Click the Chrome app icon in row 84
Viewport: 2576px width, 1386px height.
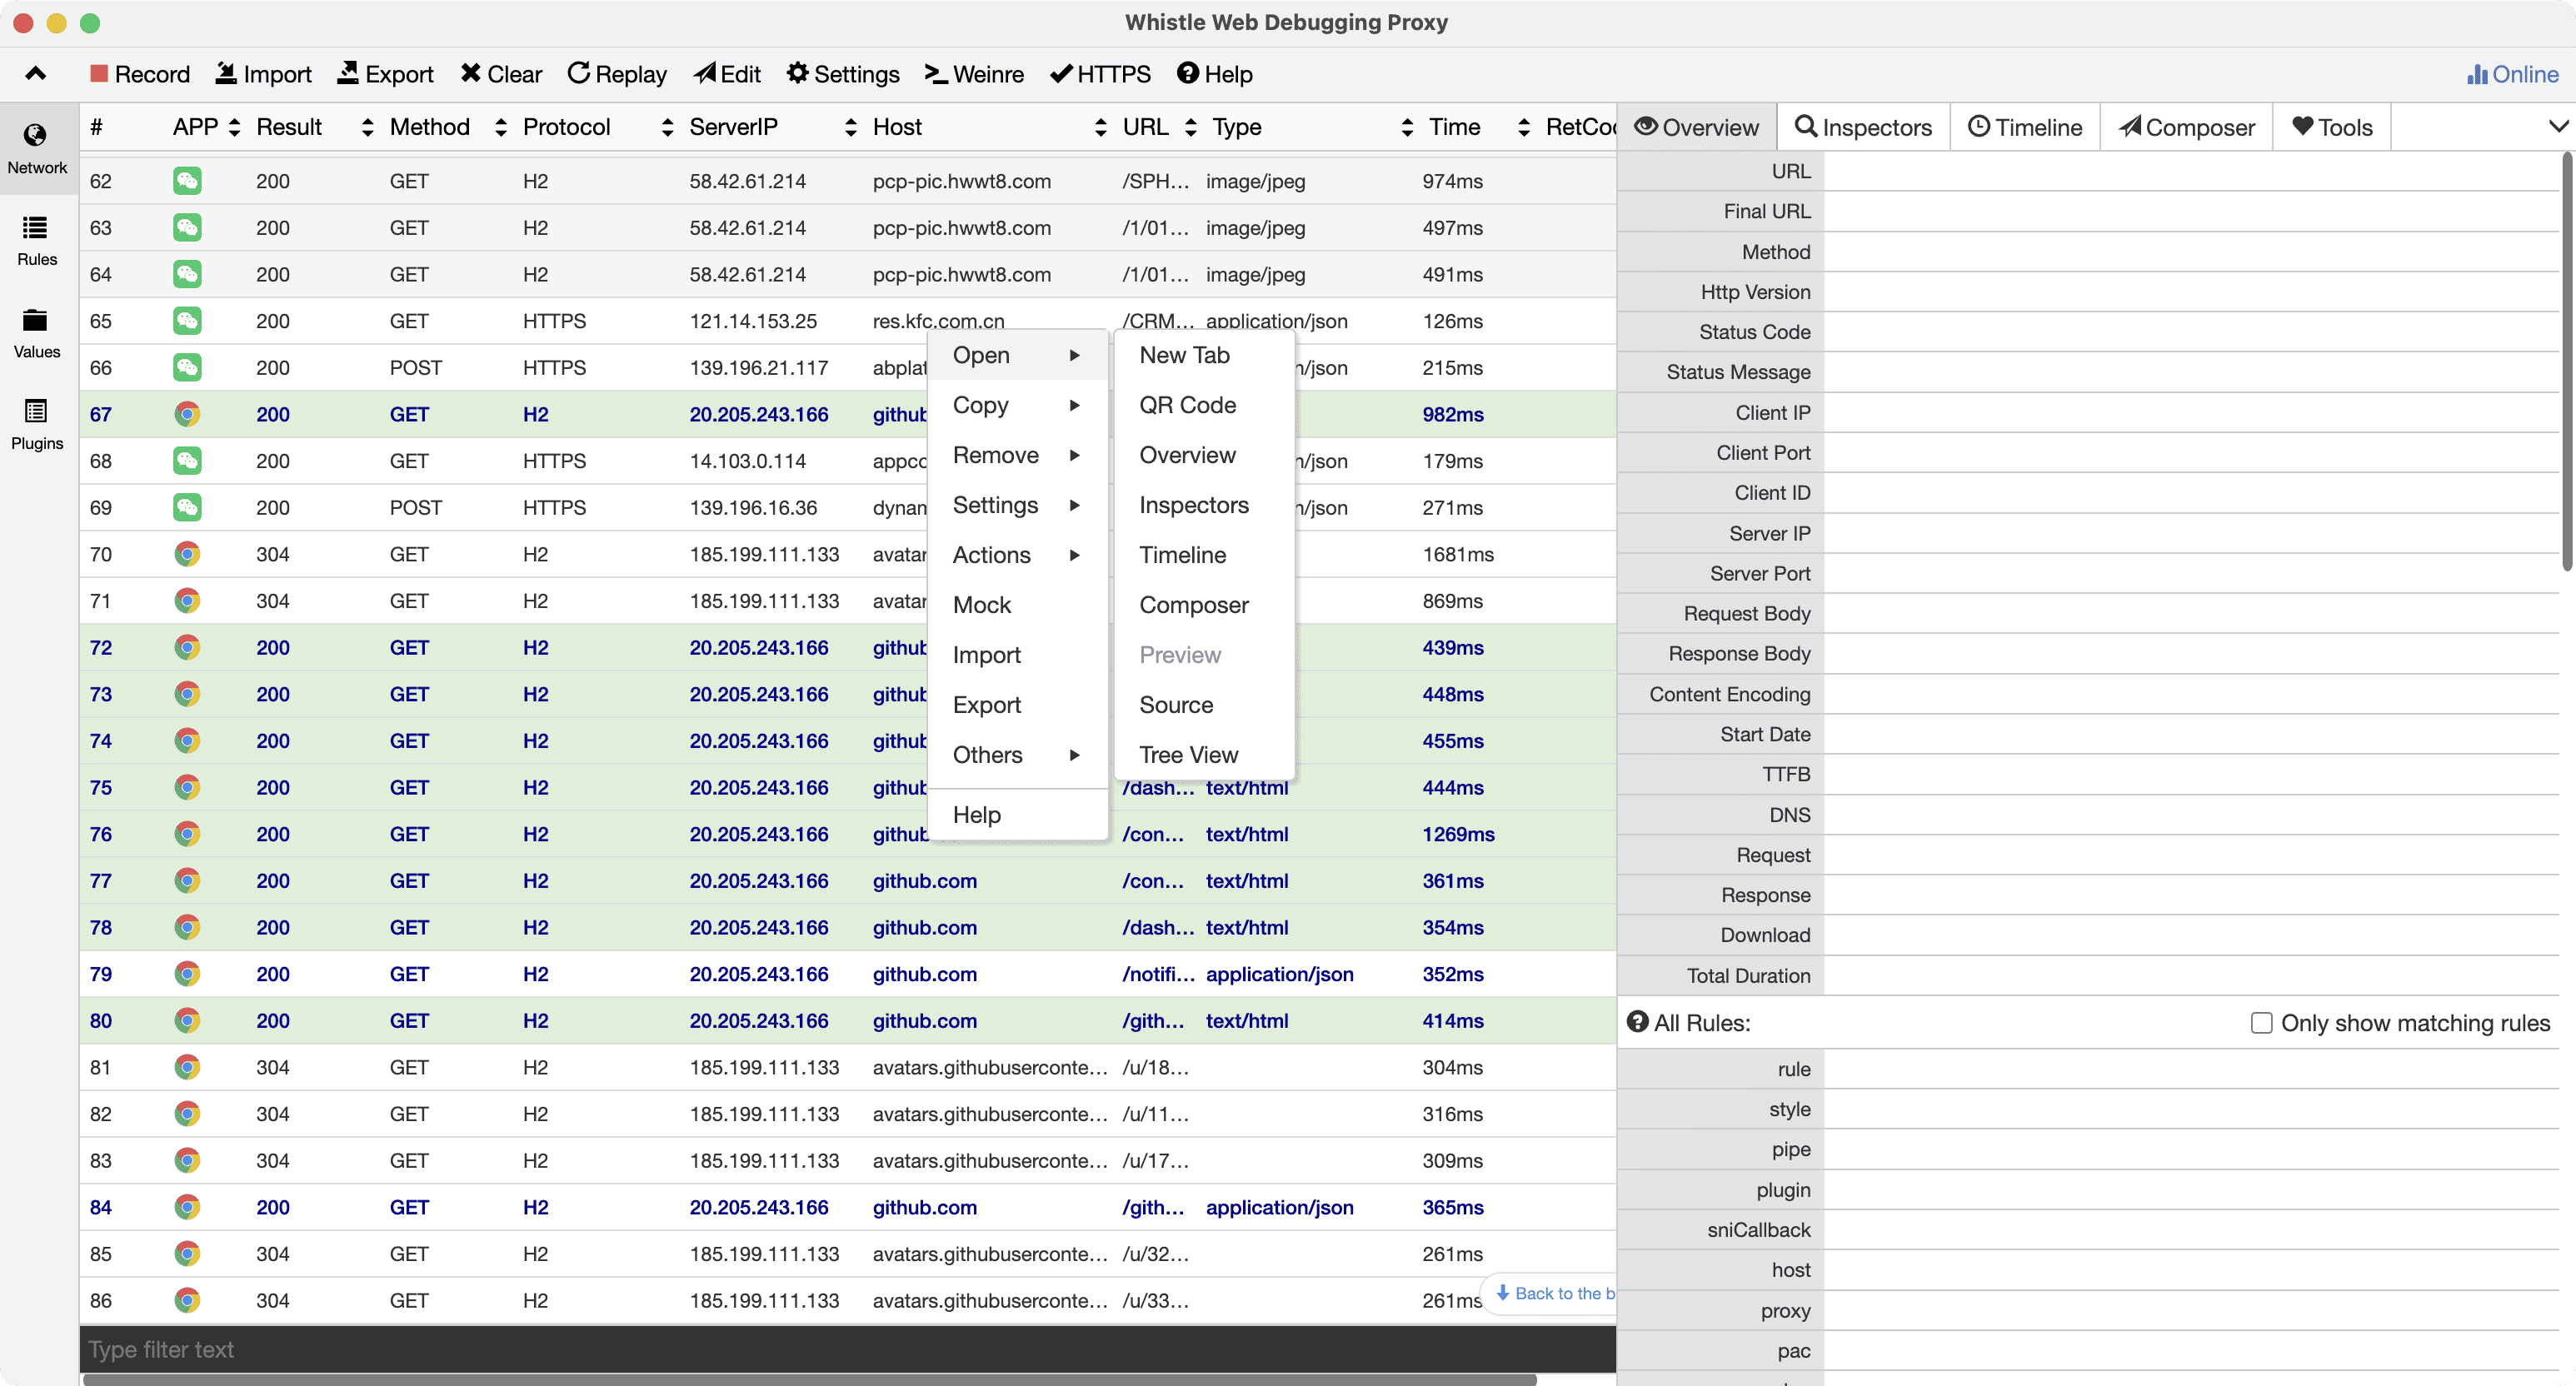(x=187, y=1207)
